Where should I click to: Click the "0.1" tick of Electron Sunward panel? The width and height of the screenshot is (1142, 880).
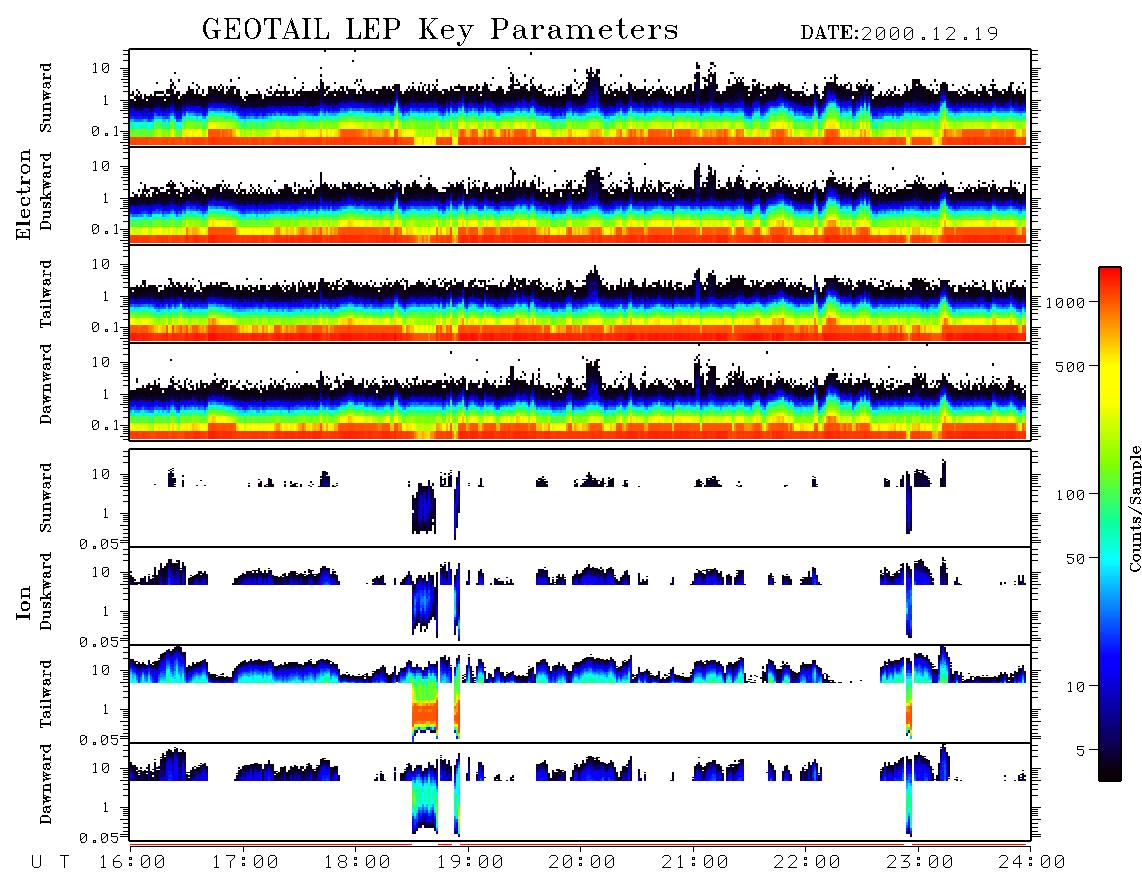click(x=104, y=132)
